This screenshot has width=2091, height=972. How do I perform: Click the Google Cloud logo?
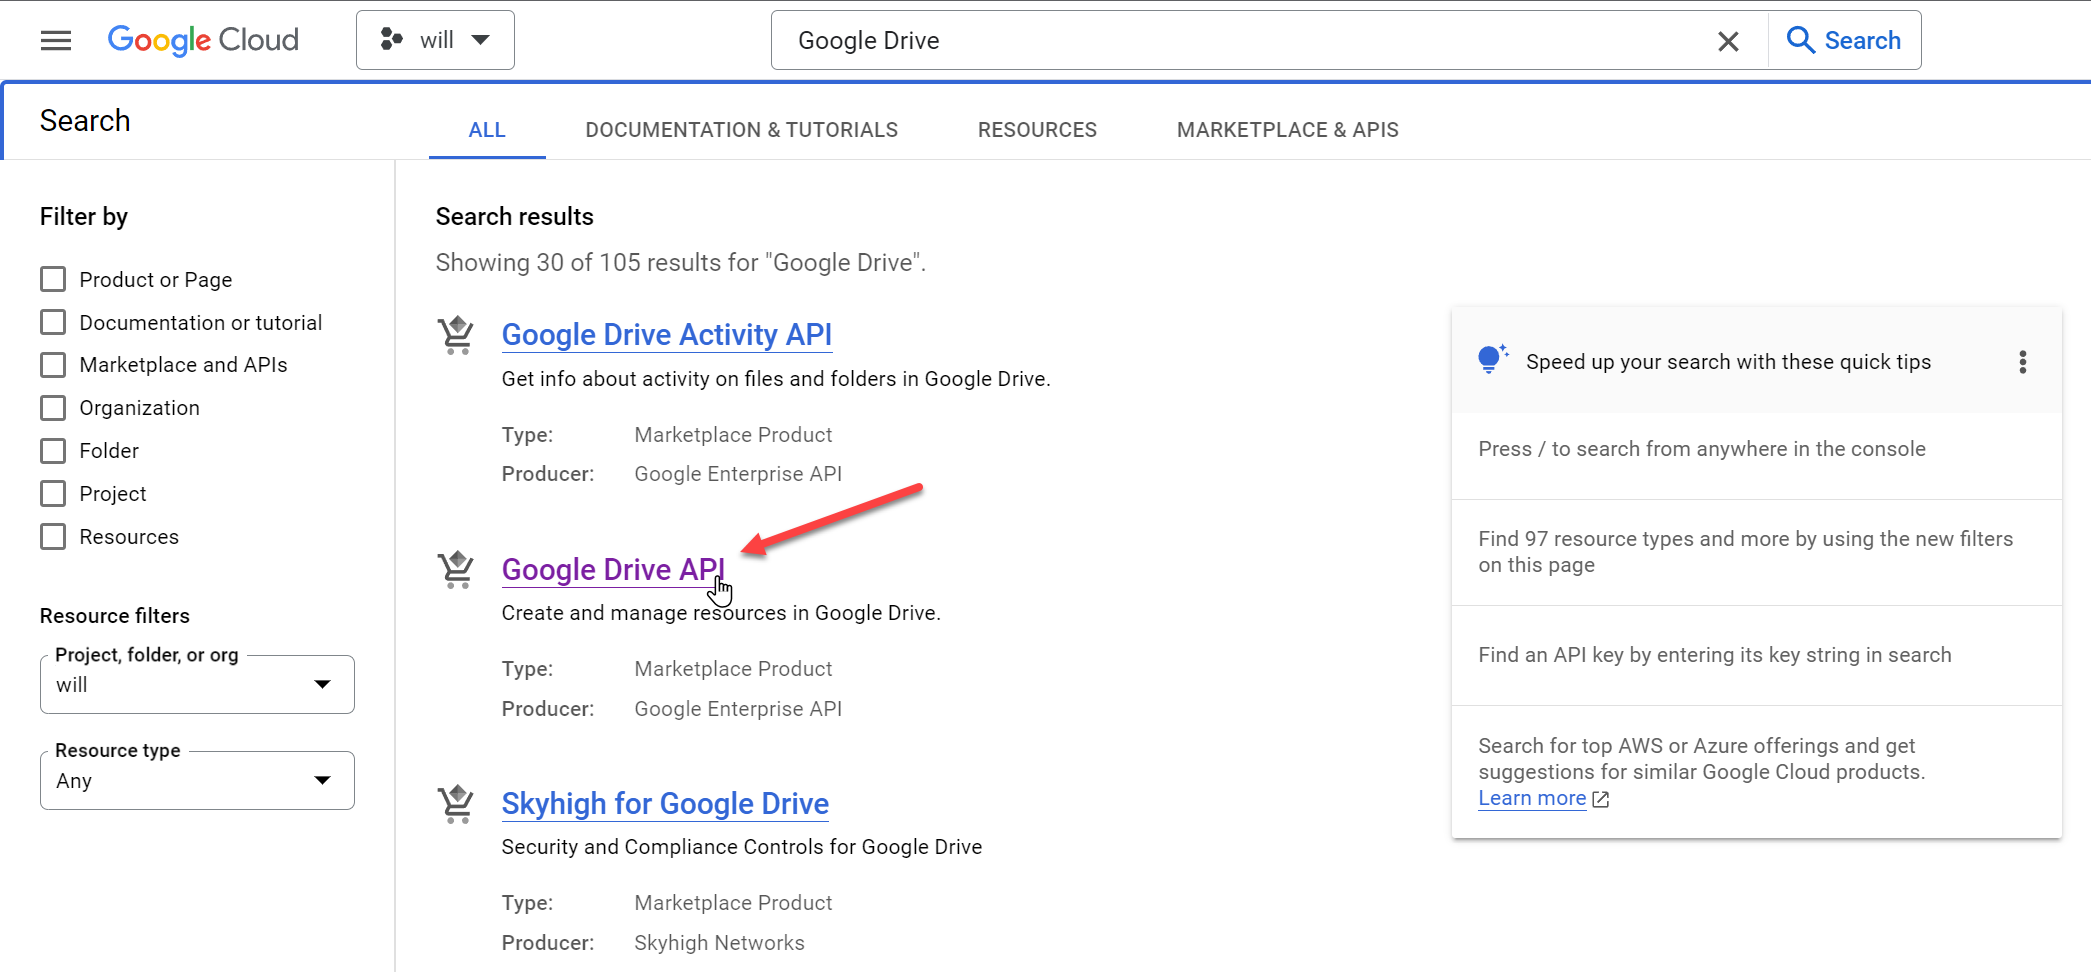tap(203, 40)
